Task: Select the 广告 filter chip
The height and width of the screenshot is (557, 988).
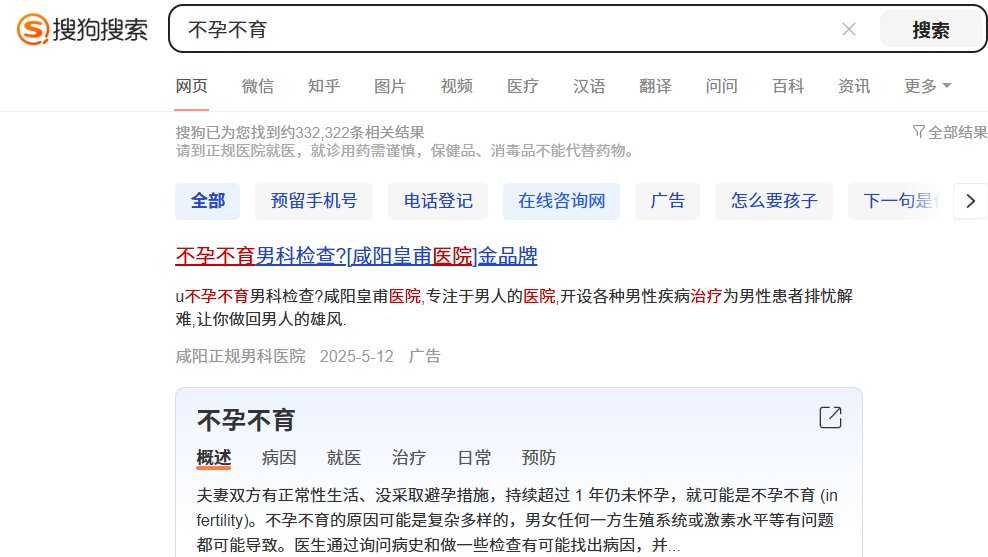Action: (x=667, y=201)
